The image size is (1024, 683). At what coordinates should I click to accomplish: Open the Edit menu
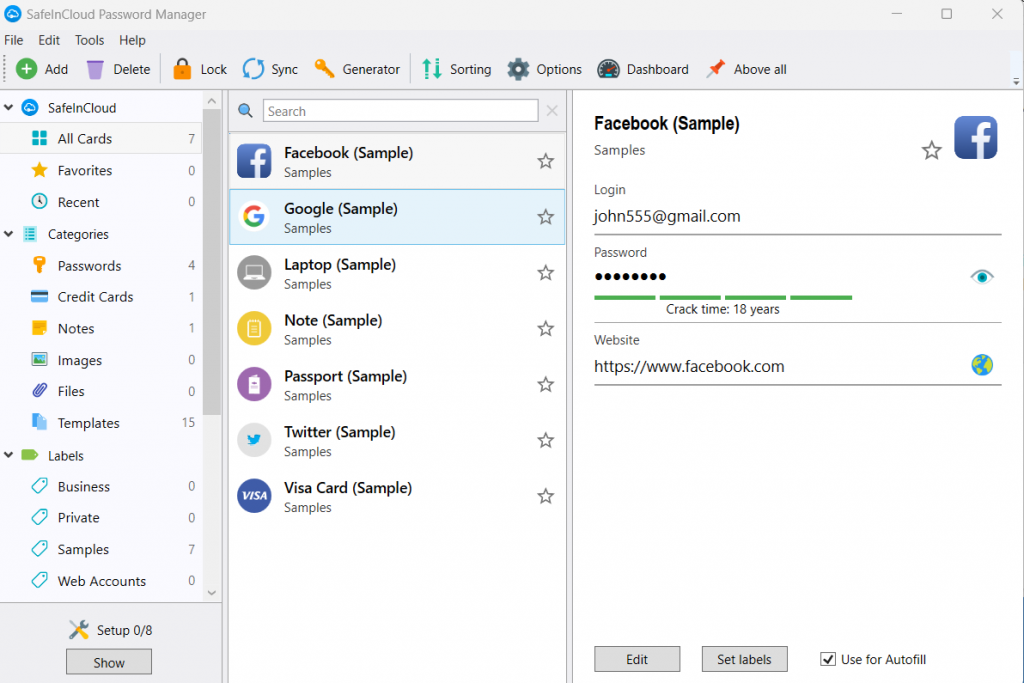tap(48, 40)
